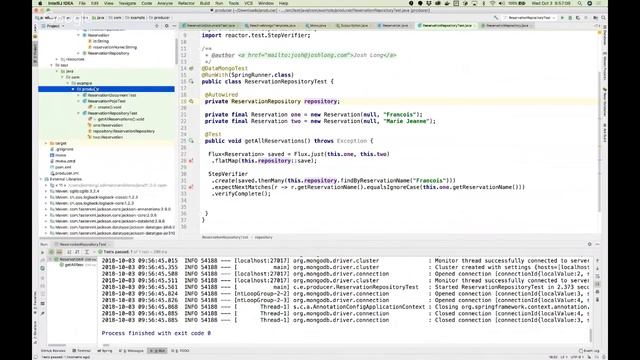The width and height of the screenshot is (640, 360).
Task: Switch to the Reservation.java editor tab
Action: (x=395, y=25)
